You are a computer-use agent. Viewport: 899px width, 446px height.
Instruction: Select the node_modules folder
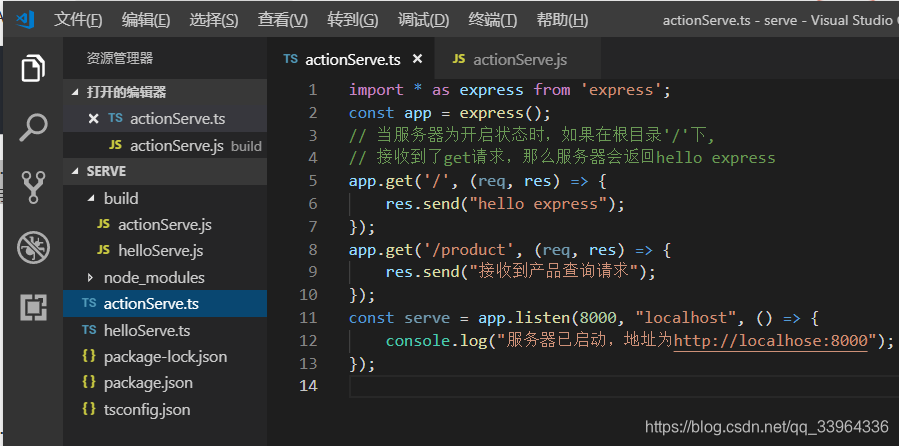165,277
